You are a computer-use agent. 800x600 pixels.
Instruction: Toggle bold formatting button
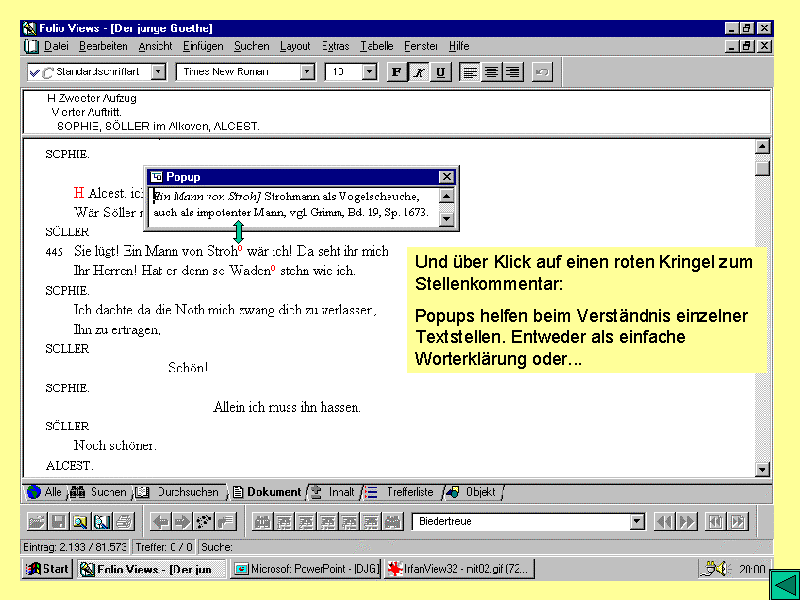point(397,72)
